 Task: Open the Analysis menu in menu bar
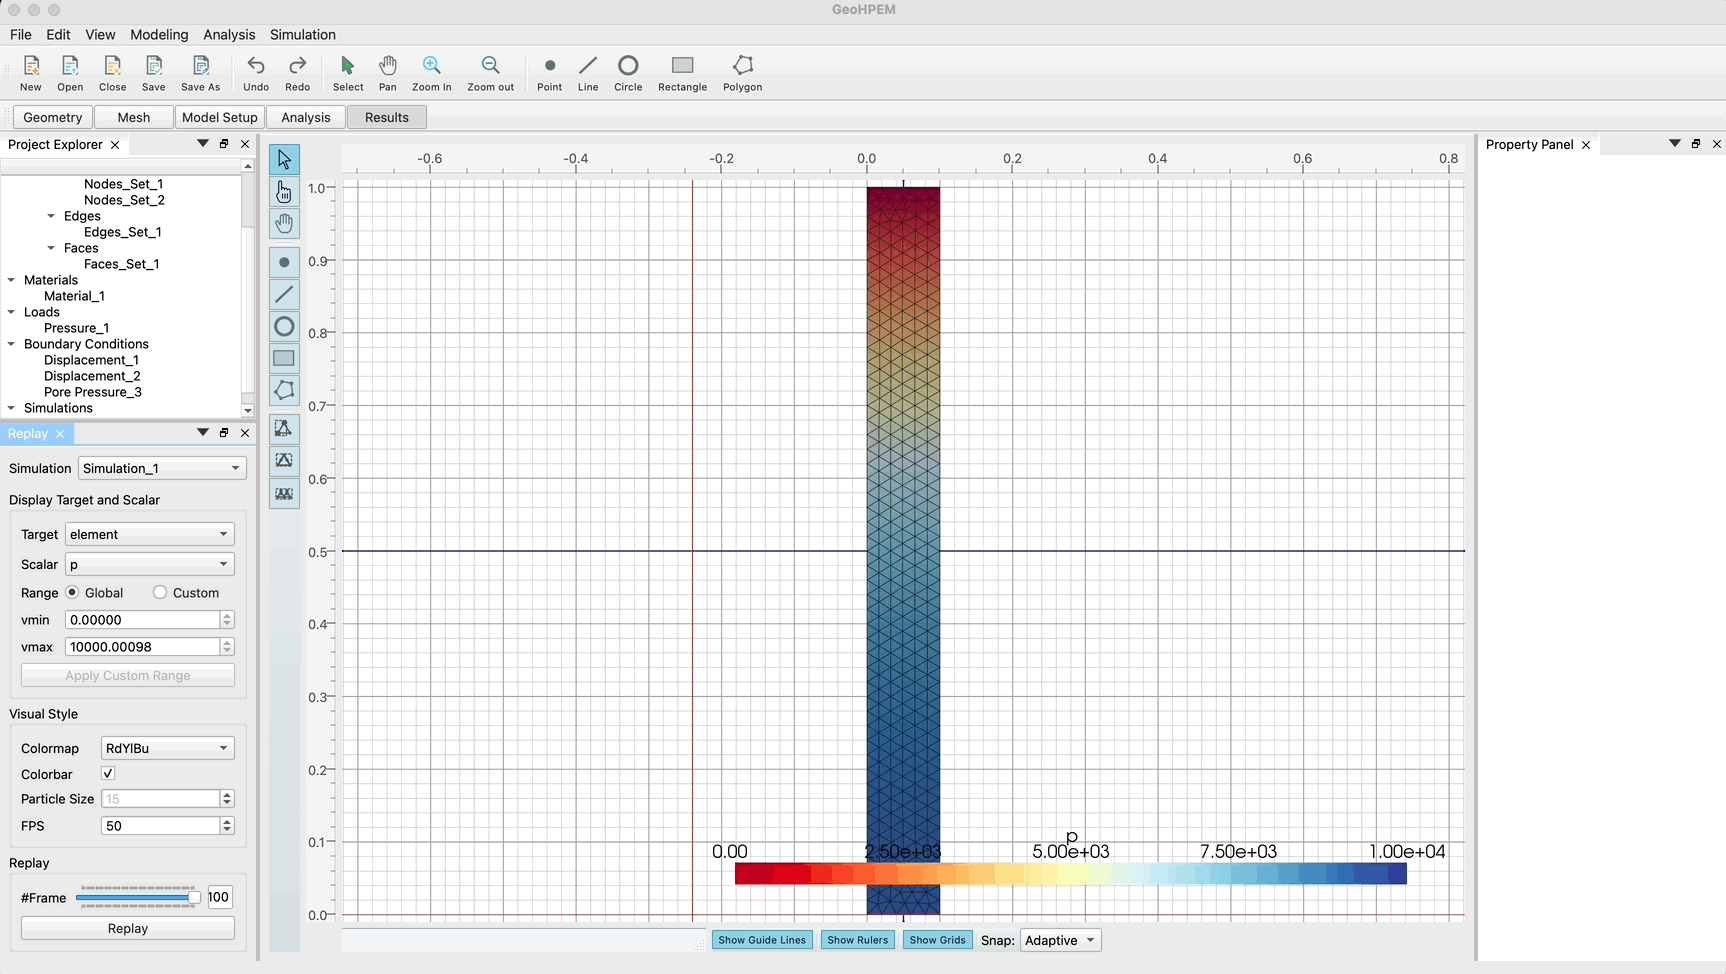coord(229,35)
